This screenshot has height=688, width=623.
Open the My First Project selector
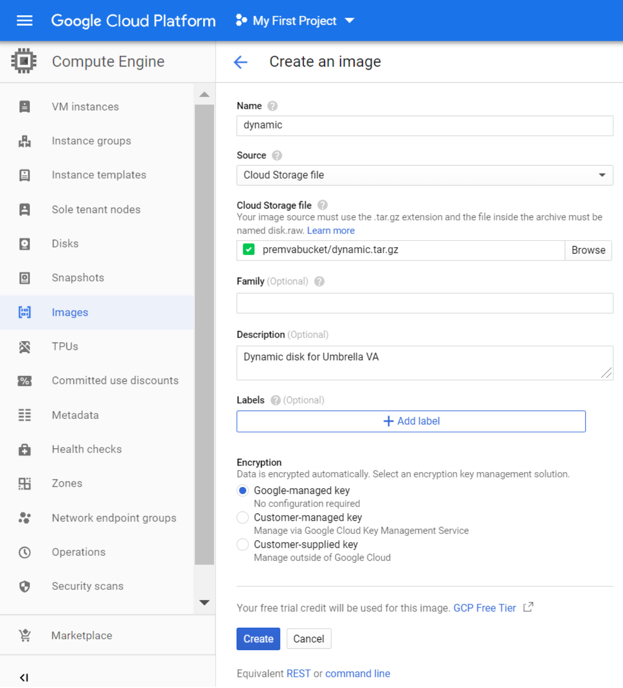click(296, 20)
